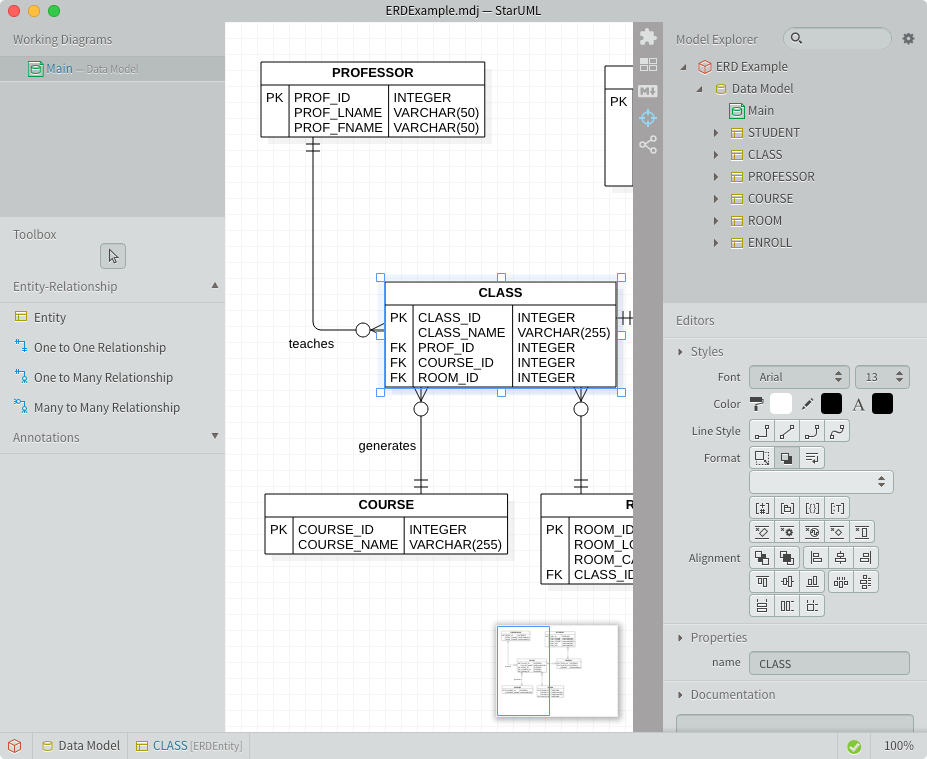Viewport: 927px width, 759px height.
Task: Click the align left icon
Action: [x=815, y=558]
